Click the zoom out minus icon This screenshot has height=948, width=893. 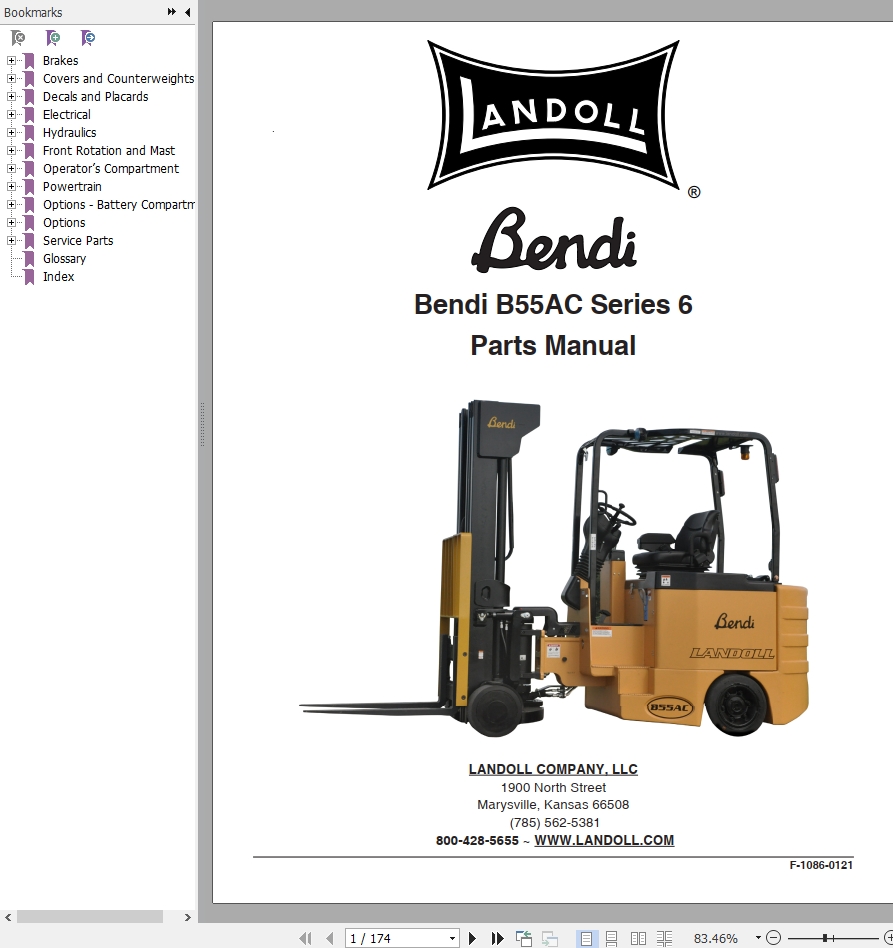pos(773,938)
